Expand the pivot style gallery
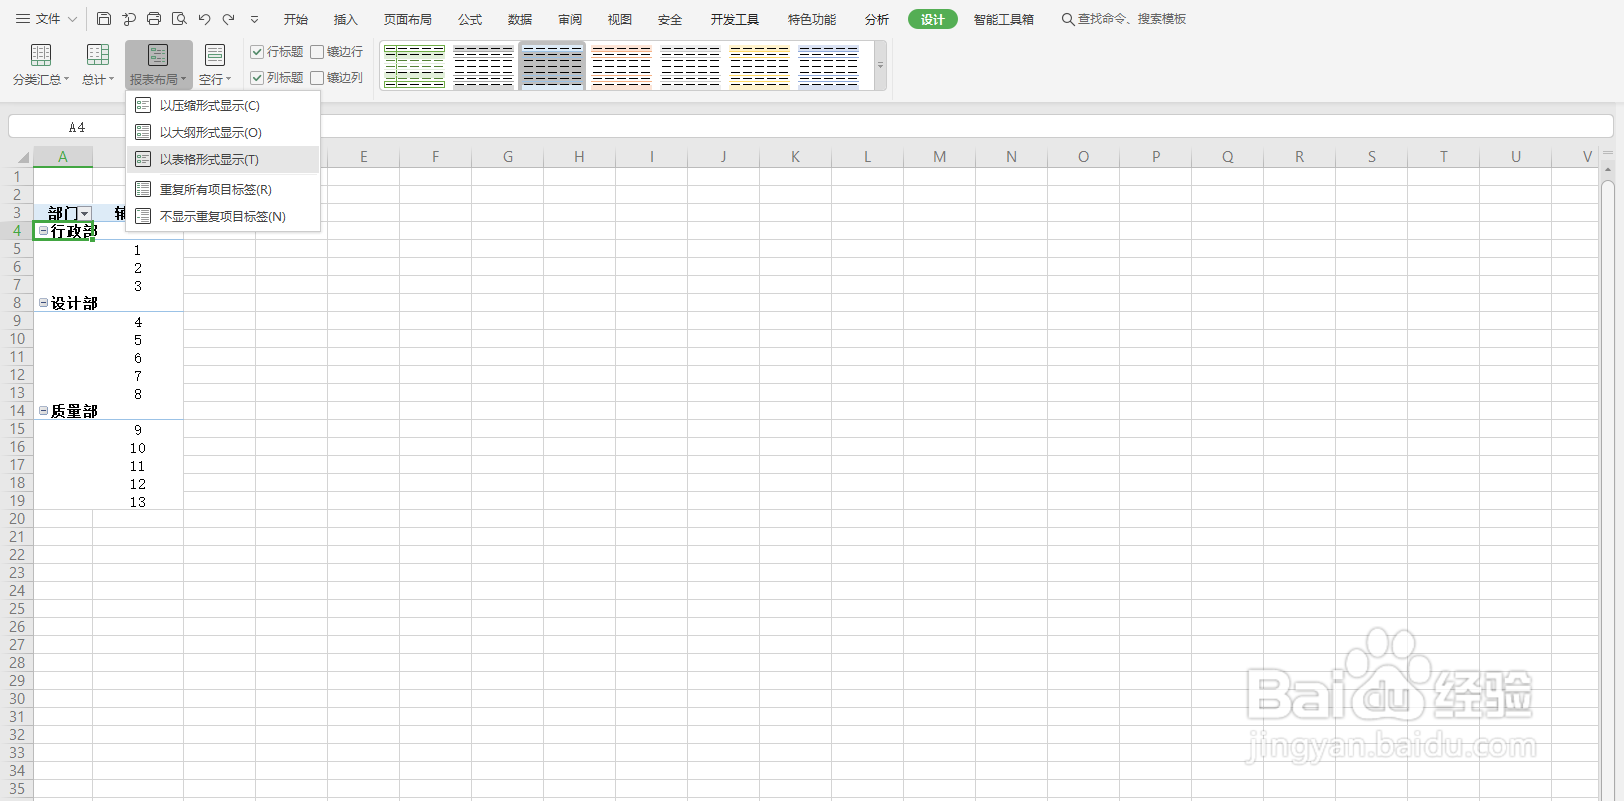 click(x=880, y=66)
